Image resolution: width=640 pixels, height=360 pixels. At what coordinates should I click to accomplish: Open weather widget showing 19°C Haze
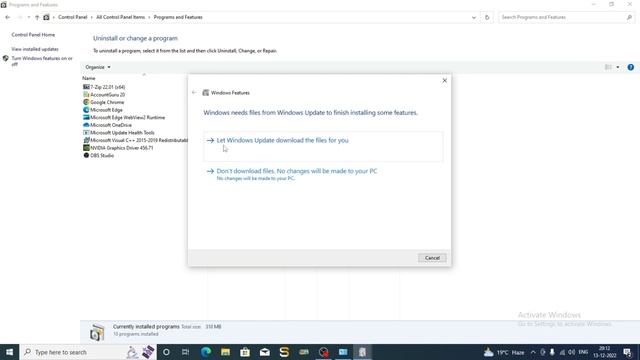click(x=504, y=352)
